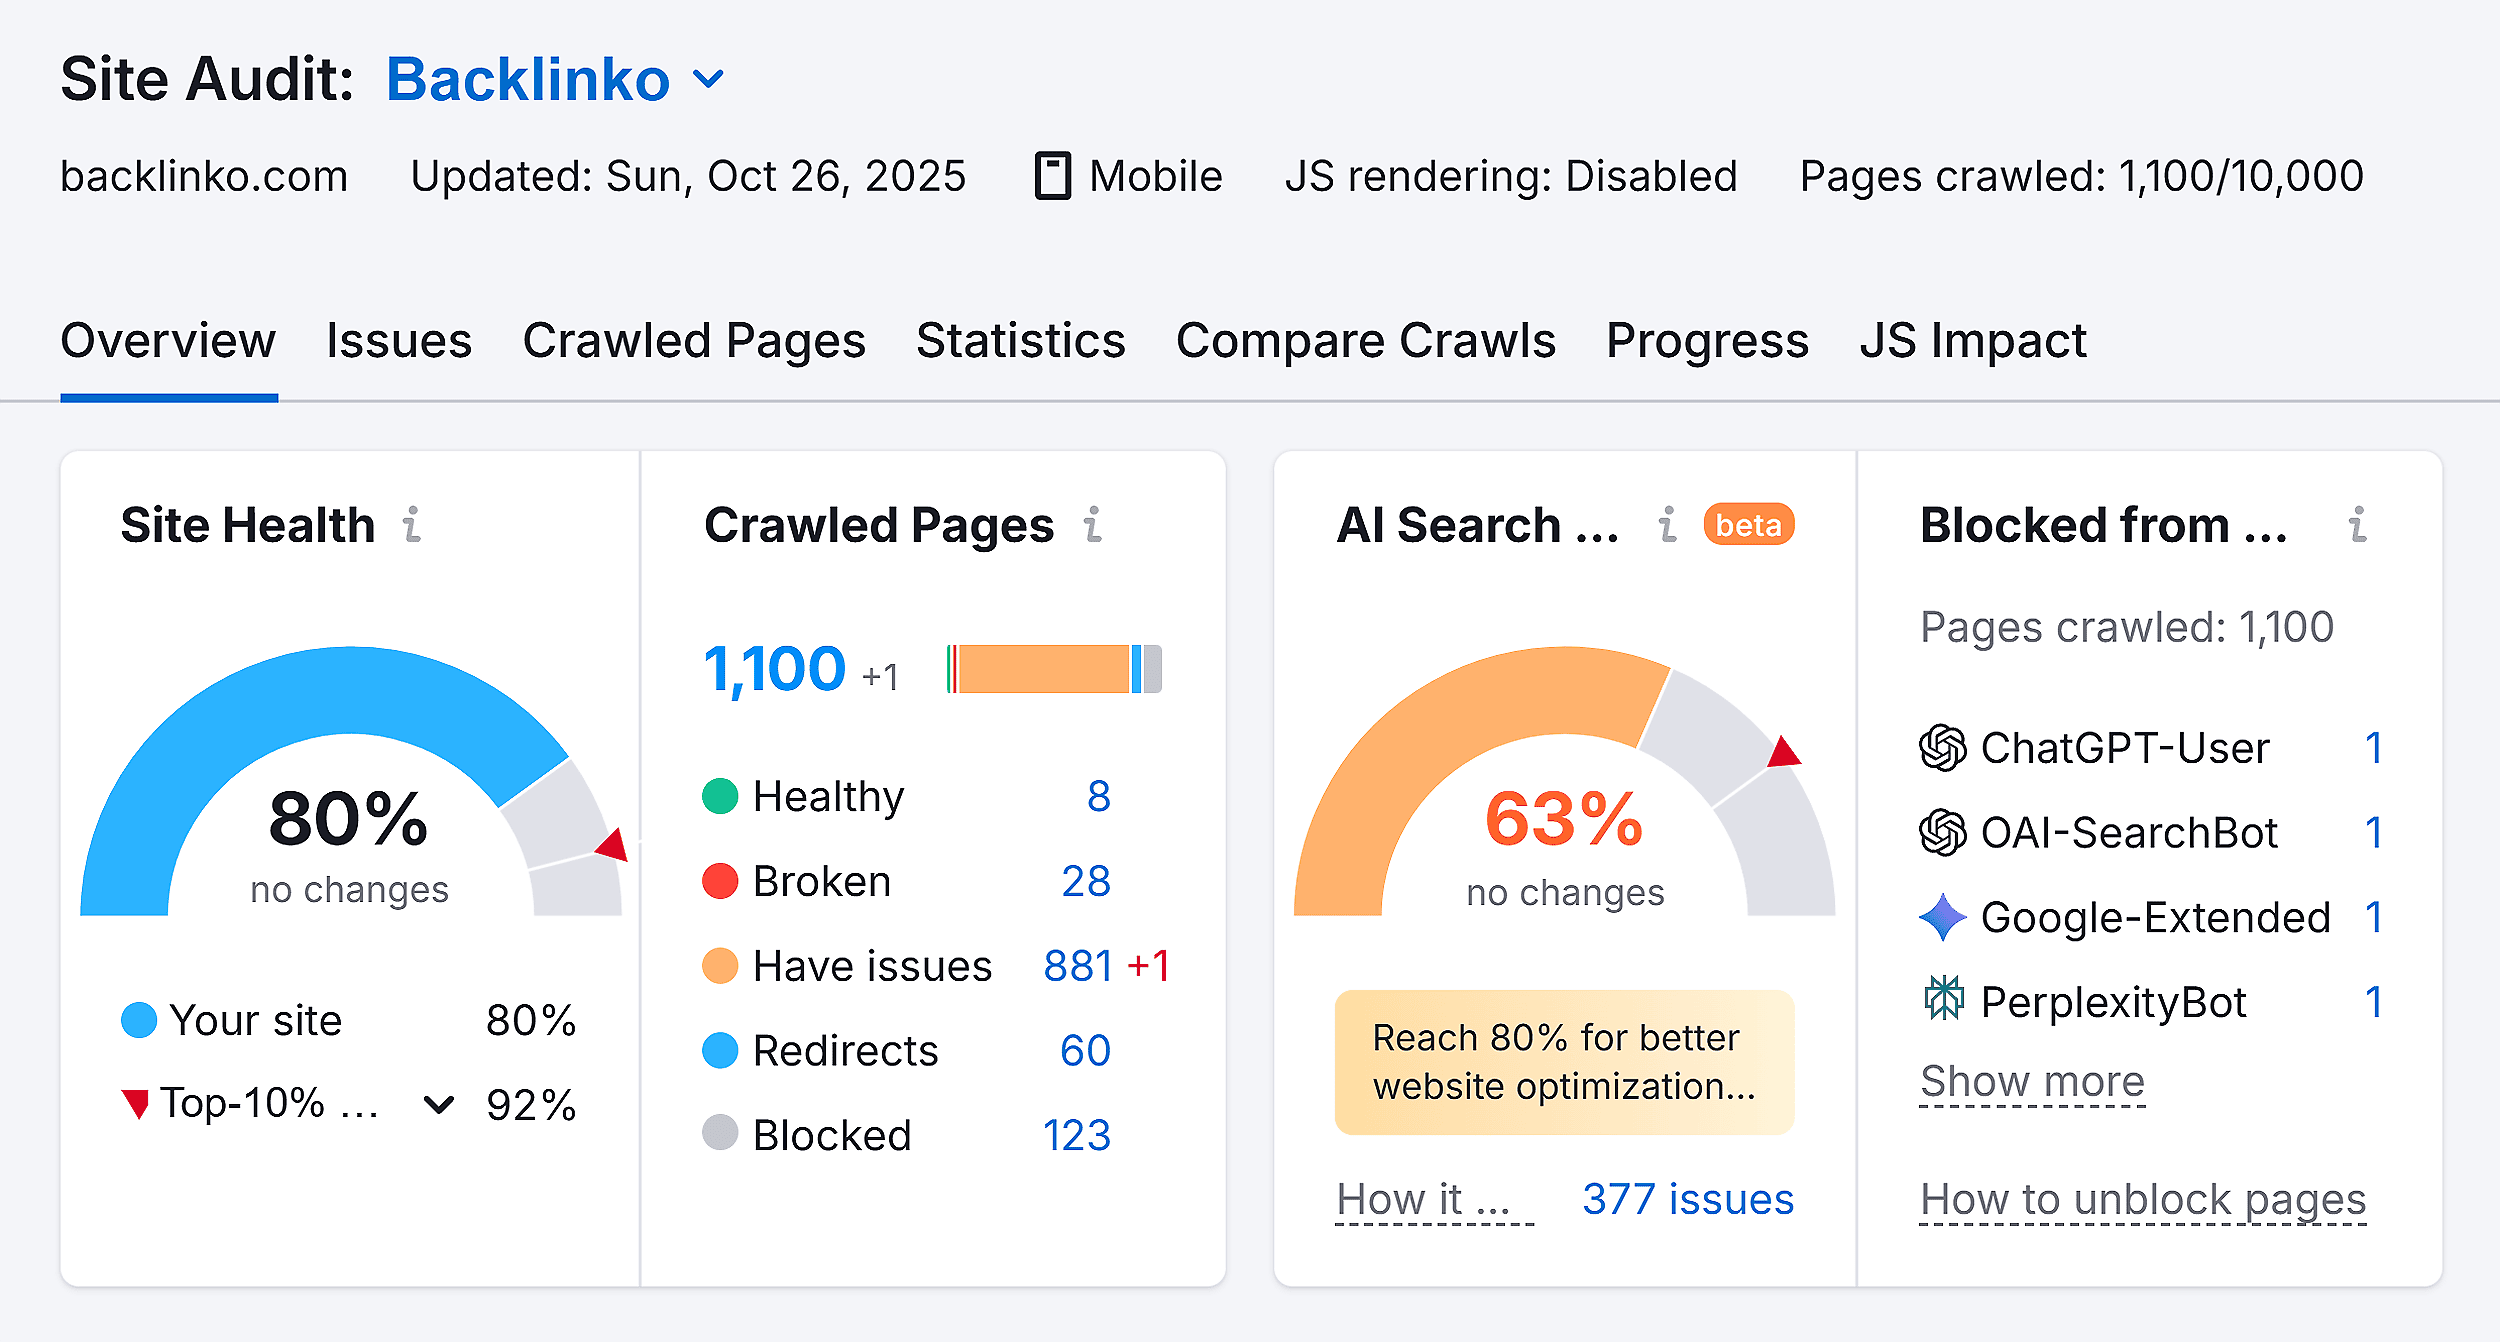This screenshot has width=2500, height=1342.
Task: Toggle the Redirects legend dot
Action: pyautogui.click(x=719, y=1049)
